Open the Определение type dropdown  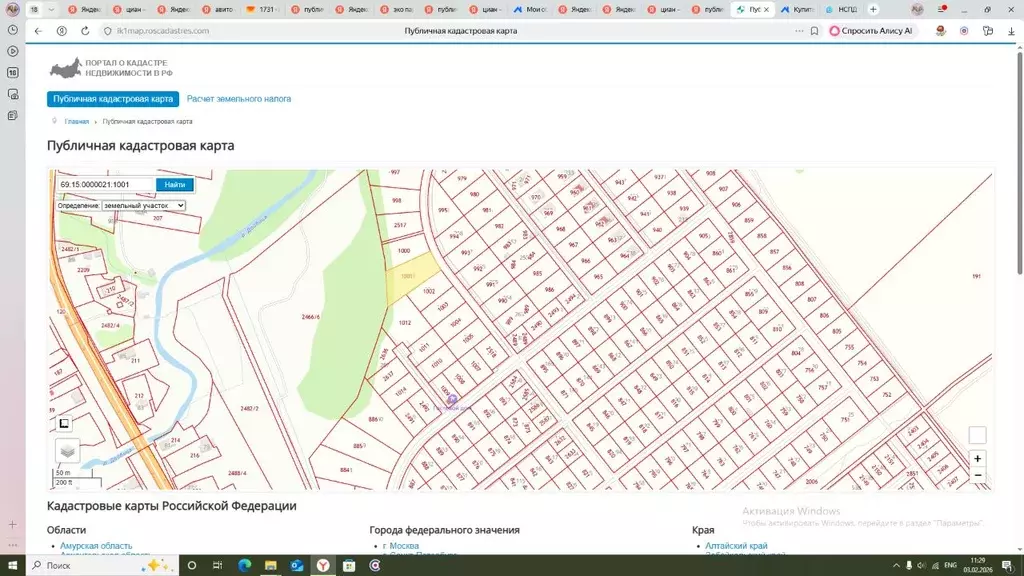[143, 205]
